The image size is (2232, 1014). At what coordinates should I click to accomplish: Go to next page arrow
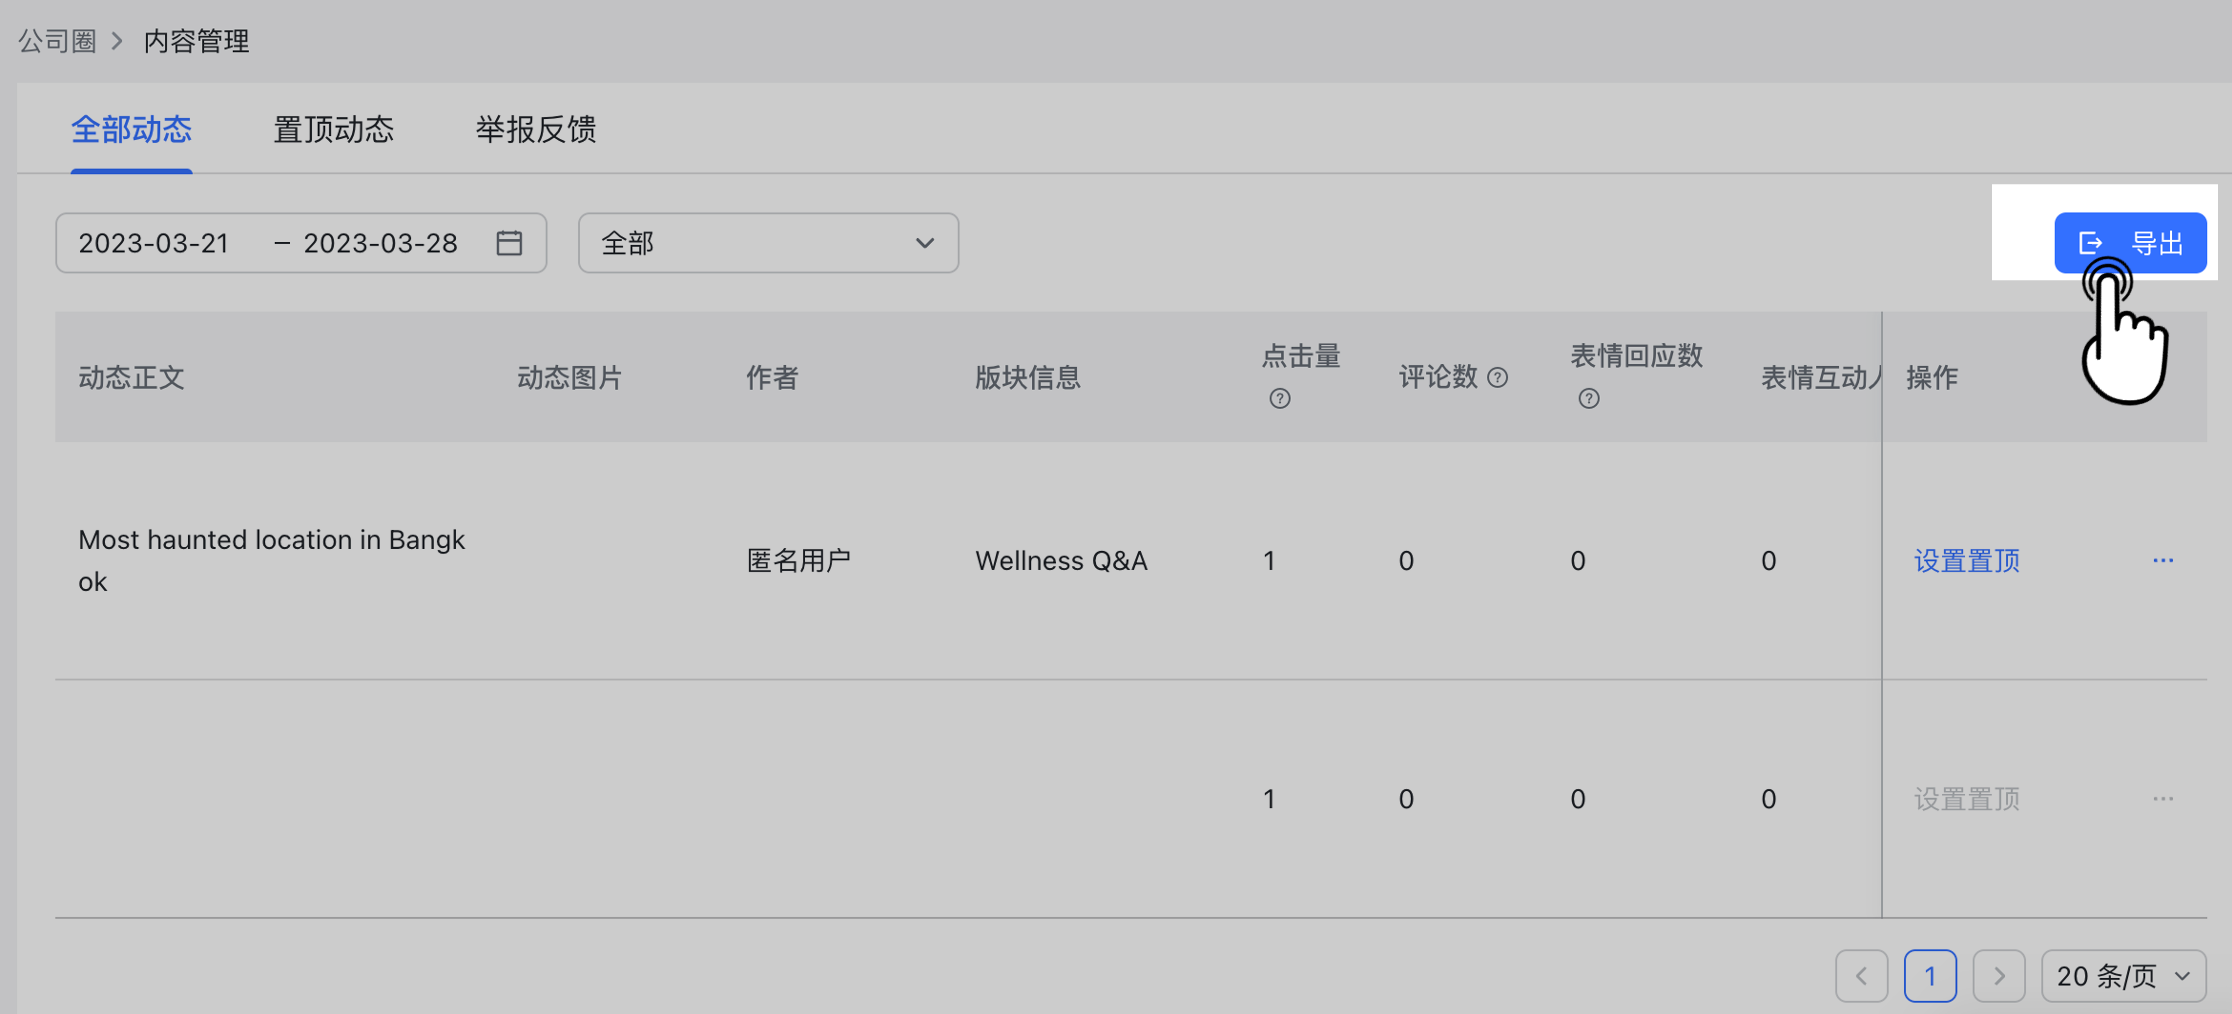point(1999,976)
